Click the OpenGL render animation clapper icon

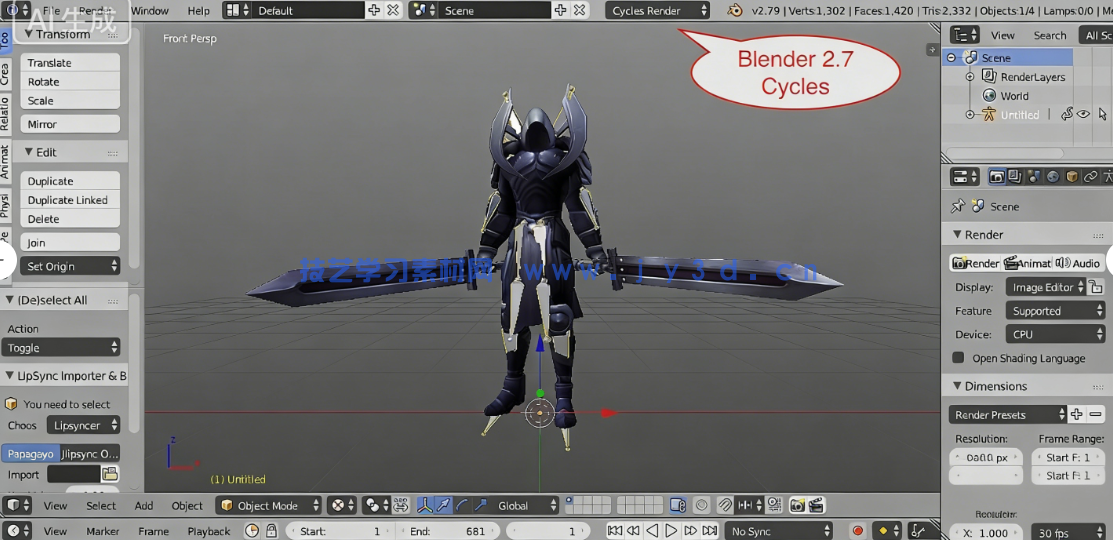coord(816,505)
